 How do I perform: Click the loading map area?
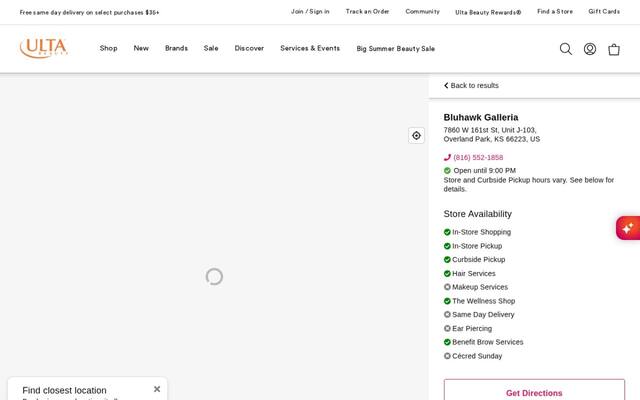[x=214, y=237]
